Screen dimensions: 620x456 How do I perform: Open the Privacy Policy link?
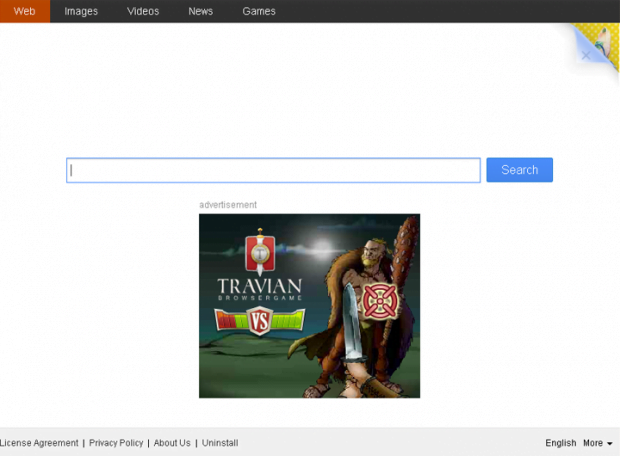[116, 443]
